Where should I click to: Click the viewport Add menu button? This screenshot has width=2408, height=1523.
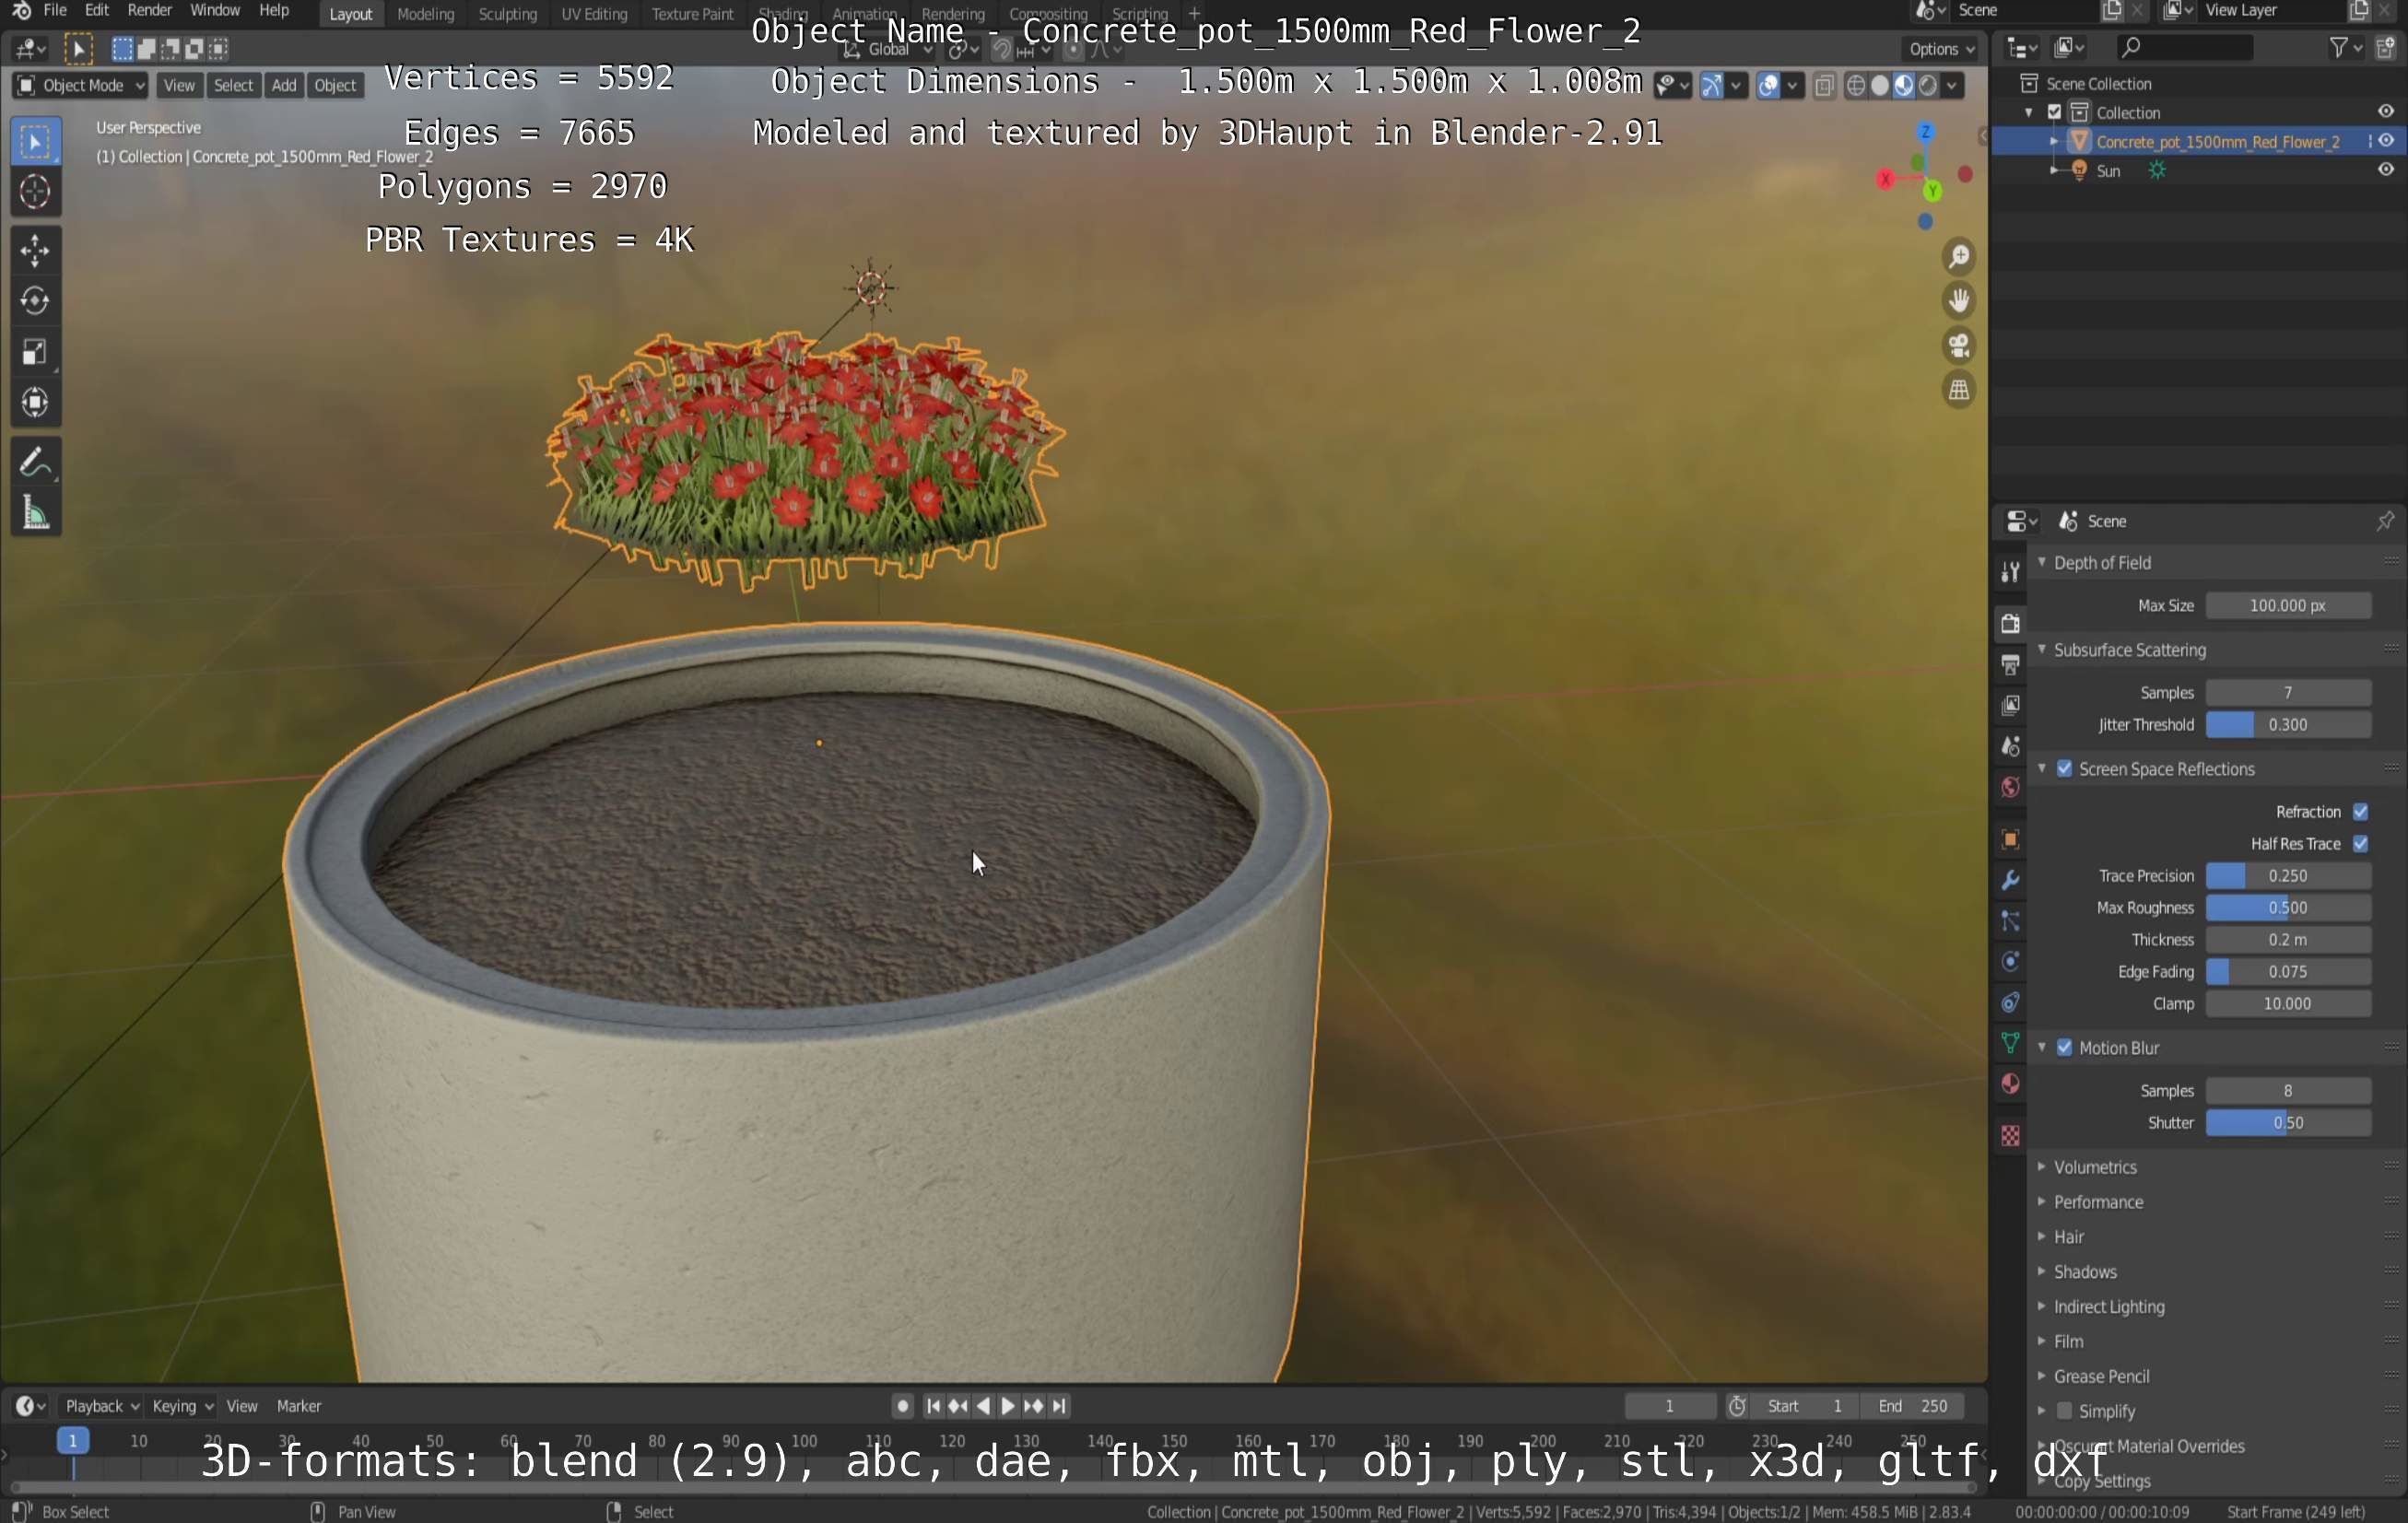[x=284, y=86]
